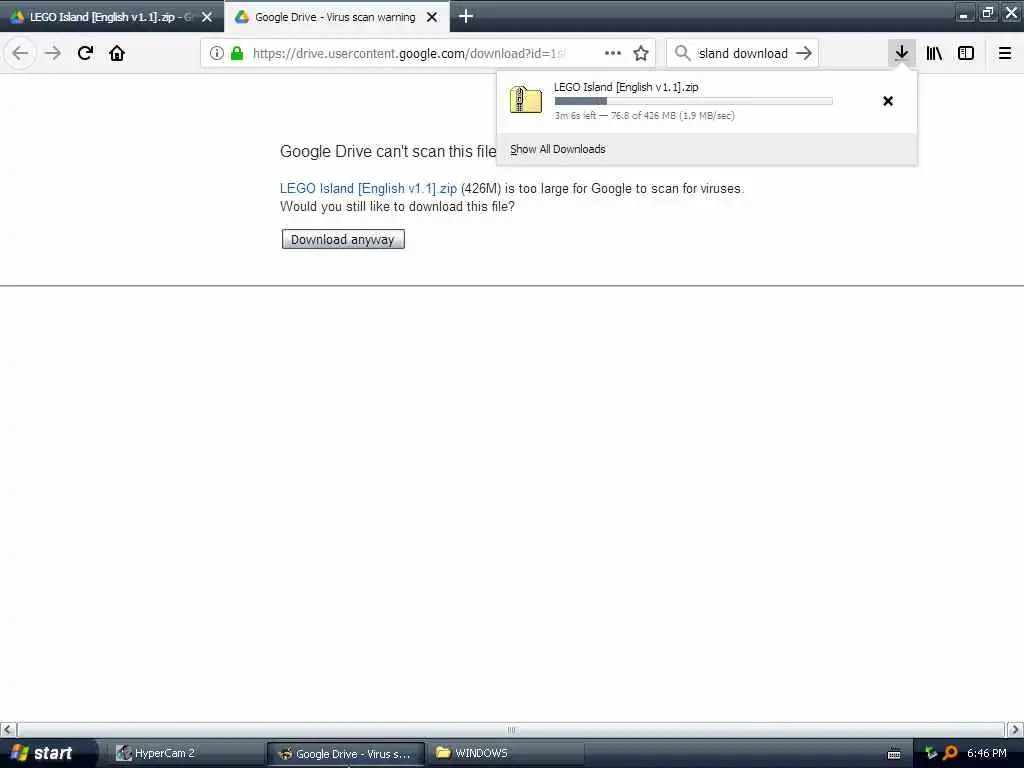Click 'Would you still like to download' text
The height and width of the screenshot is (768, 1024).
coord(397,206)
